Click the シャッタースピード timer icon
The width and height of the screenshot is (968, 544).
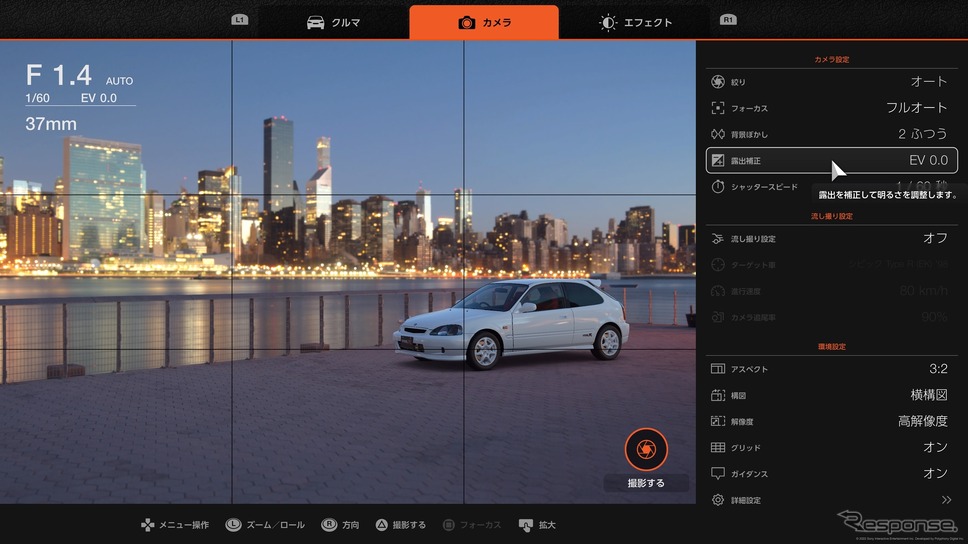[717, 186]
